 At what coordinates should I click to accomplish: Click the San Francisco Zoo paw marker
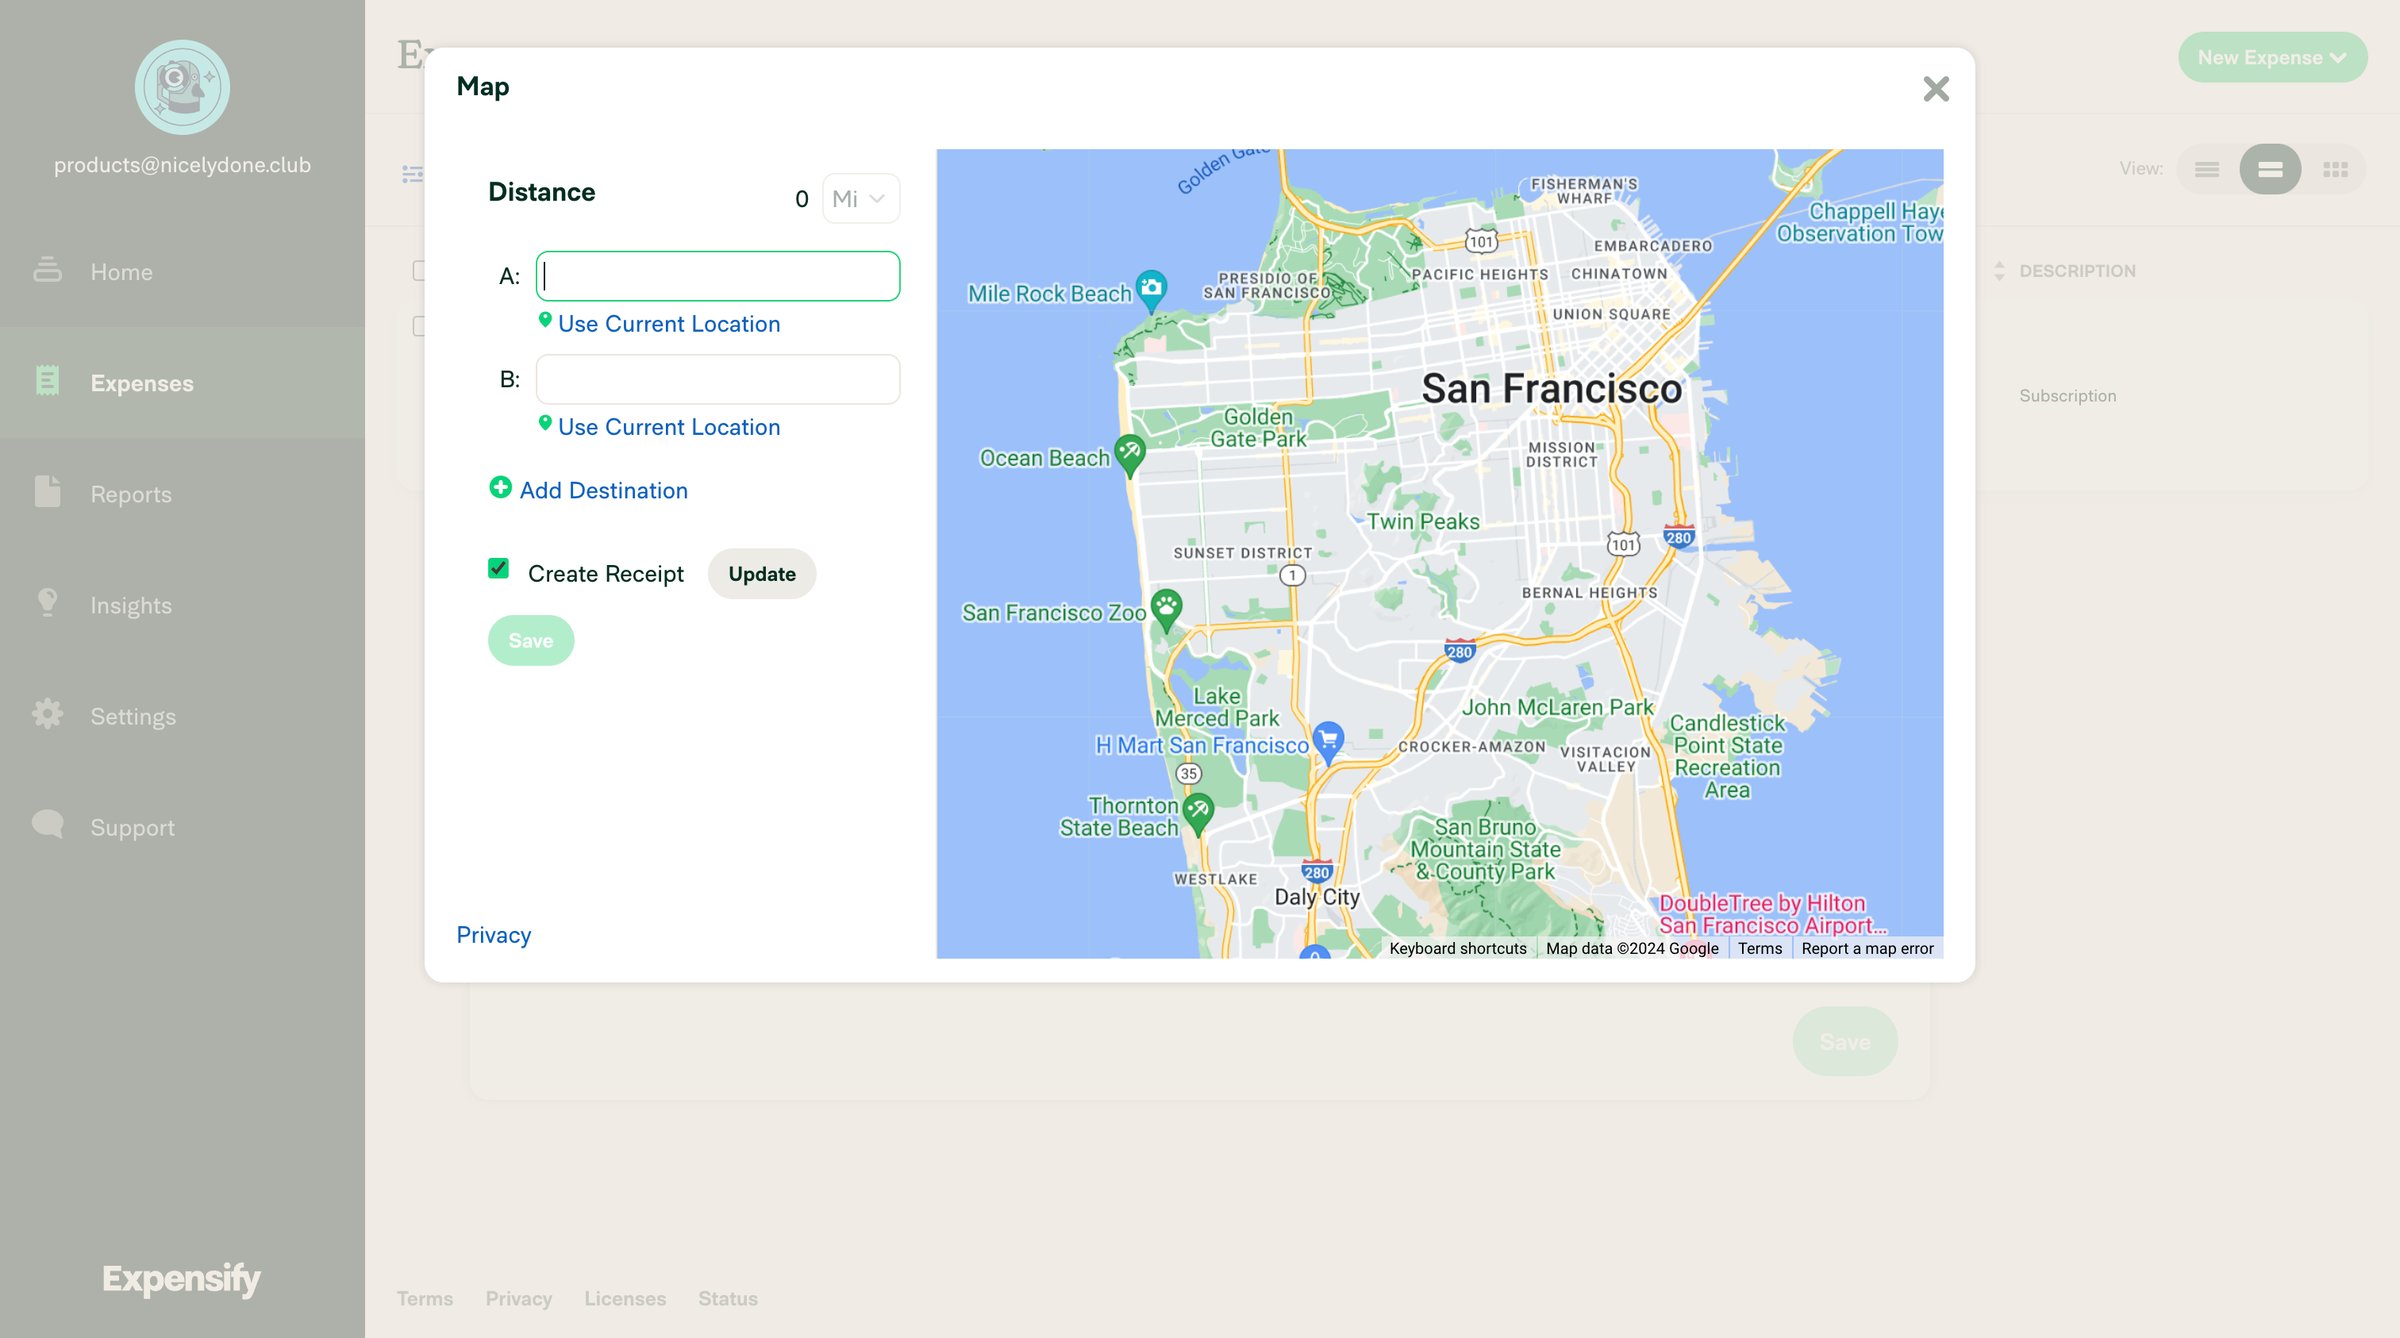(1166, 608)
